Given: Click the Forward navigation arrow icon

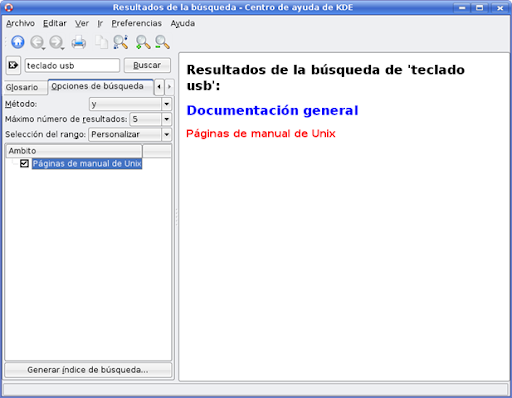Looking at the screenshot, I should [56, 42].
